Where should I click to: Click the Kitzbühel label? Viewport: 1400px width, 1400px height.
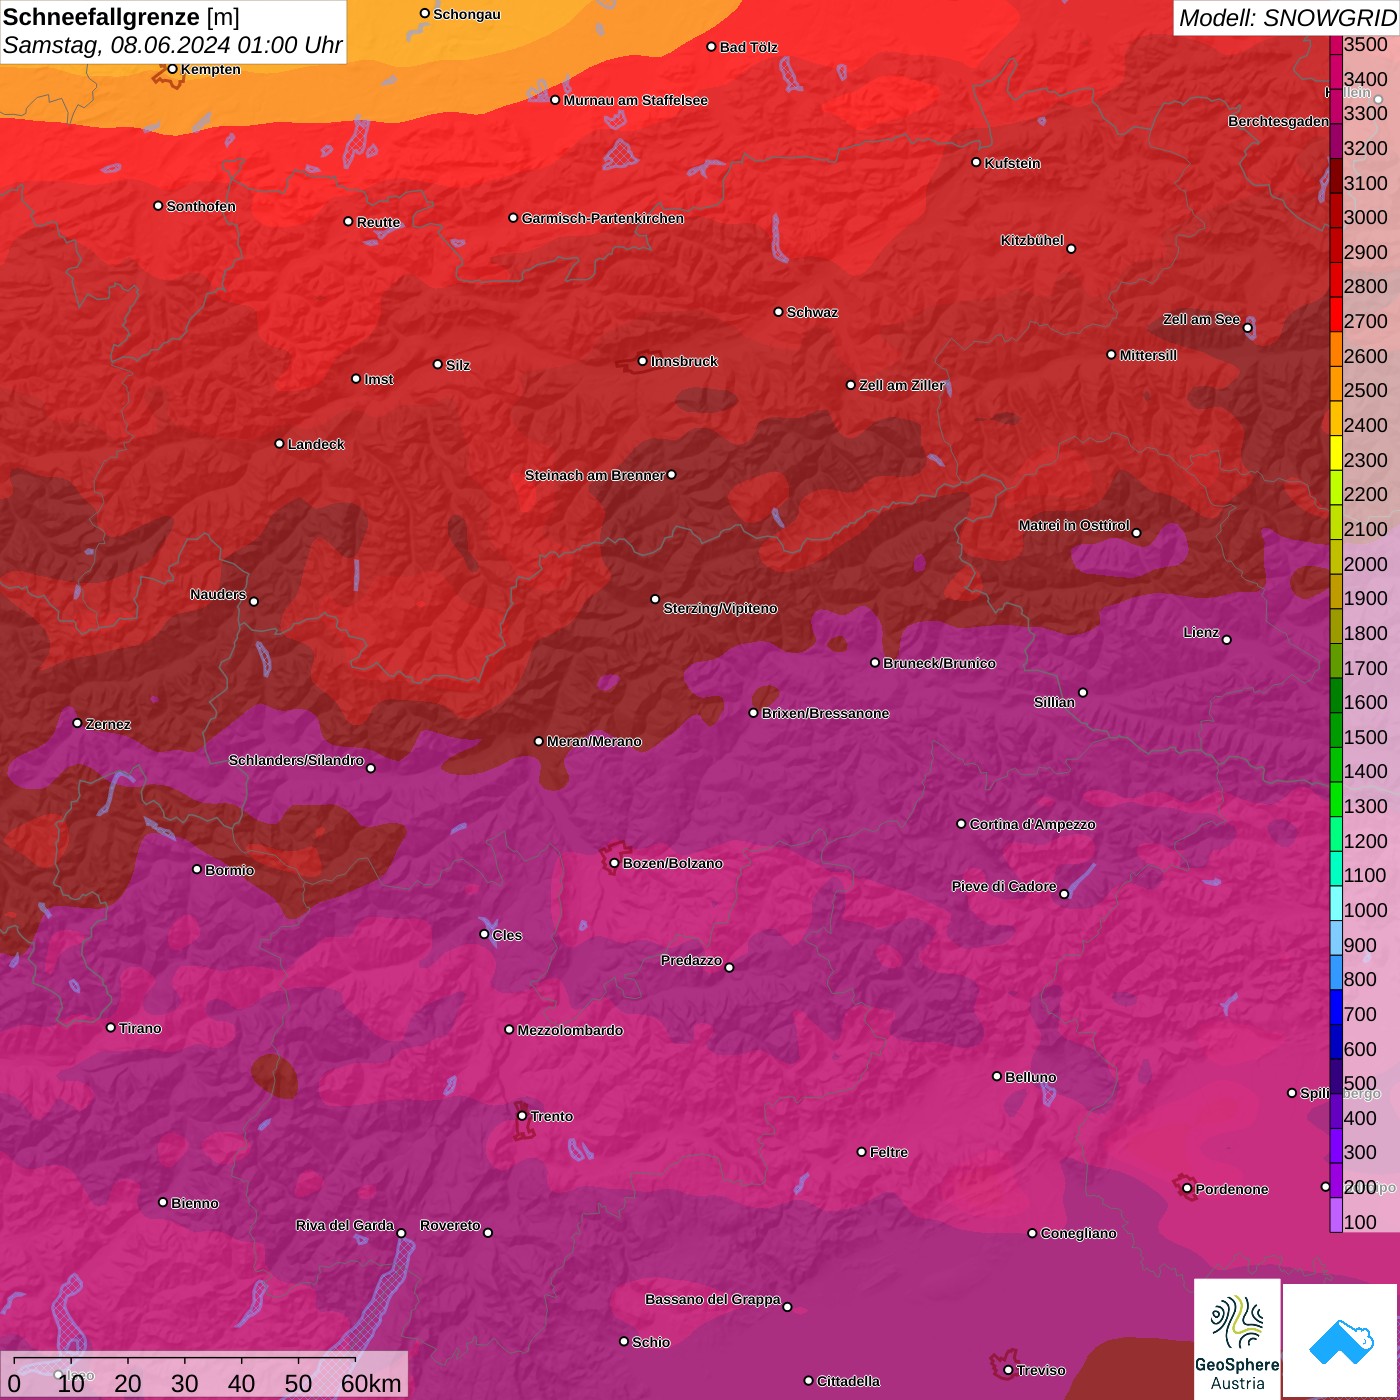[x=1032, y=240]
